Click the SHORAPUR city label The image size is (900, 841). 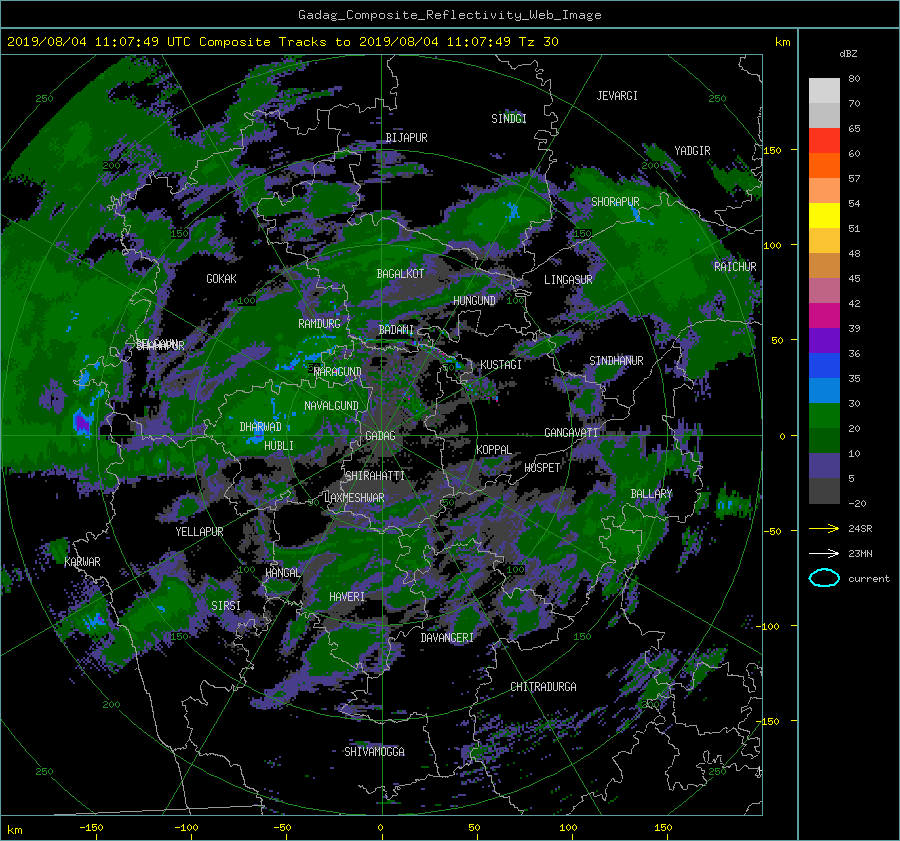[615, 202]
